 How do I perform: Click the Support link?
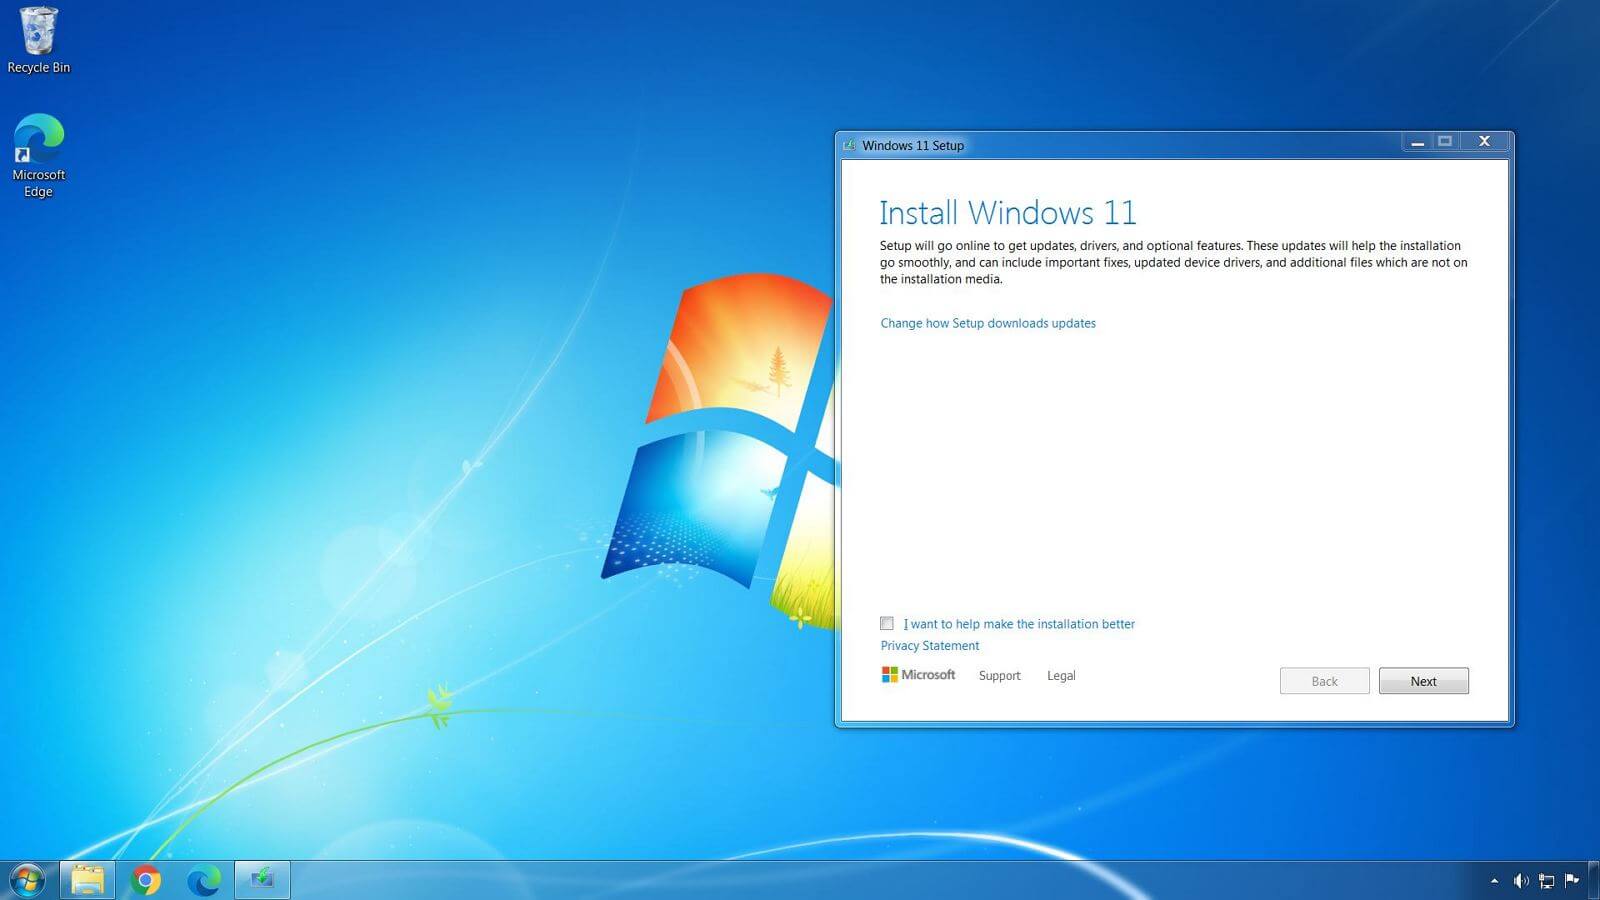tap(999, 676)
